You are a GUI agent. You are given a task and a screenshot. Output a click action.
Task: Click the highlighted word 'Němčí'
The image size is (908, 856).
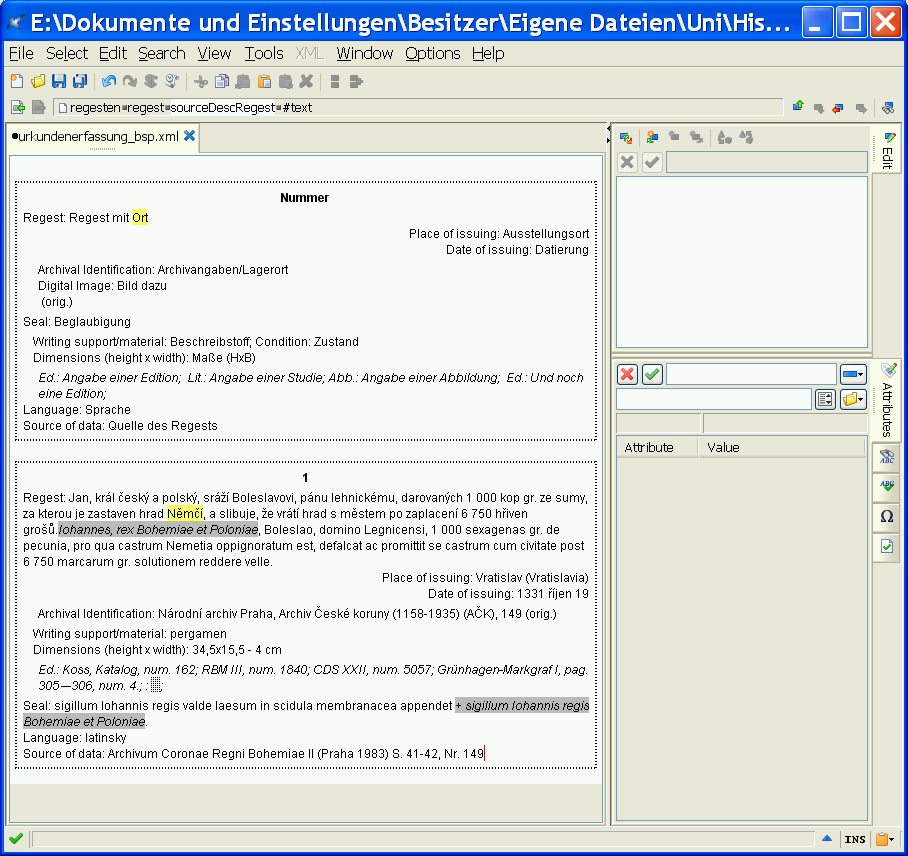coord(185,514)
